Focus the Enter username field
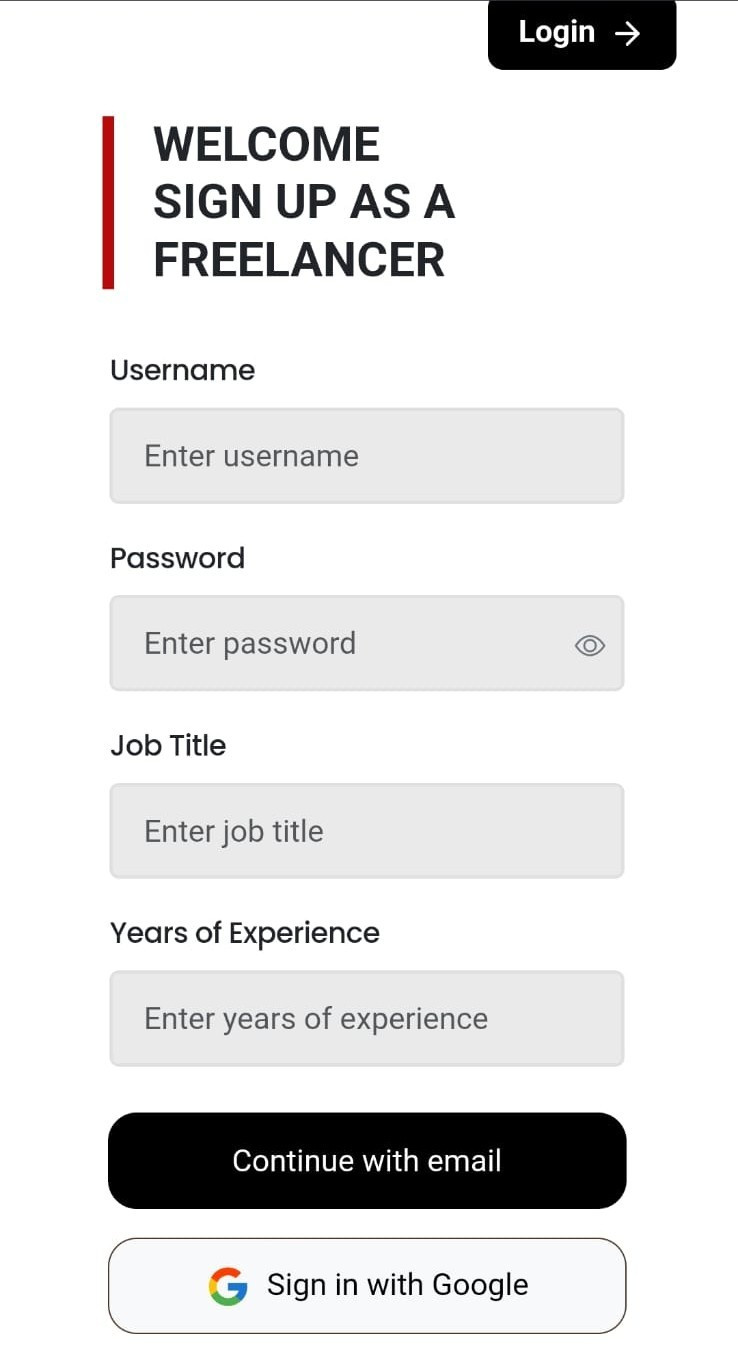This screenshot has width=738, height=1351. tap(366, 456)
